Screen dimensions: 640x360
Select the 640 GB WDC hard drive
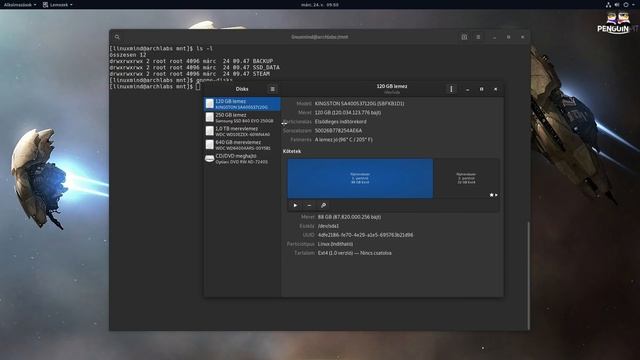242,144
